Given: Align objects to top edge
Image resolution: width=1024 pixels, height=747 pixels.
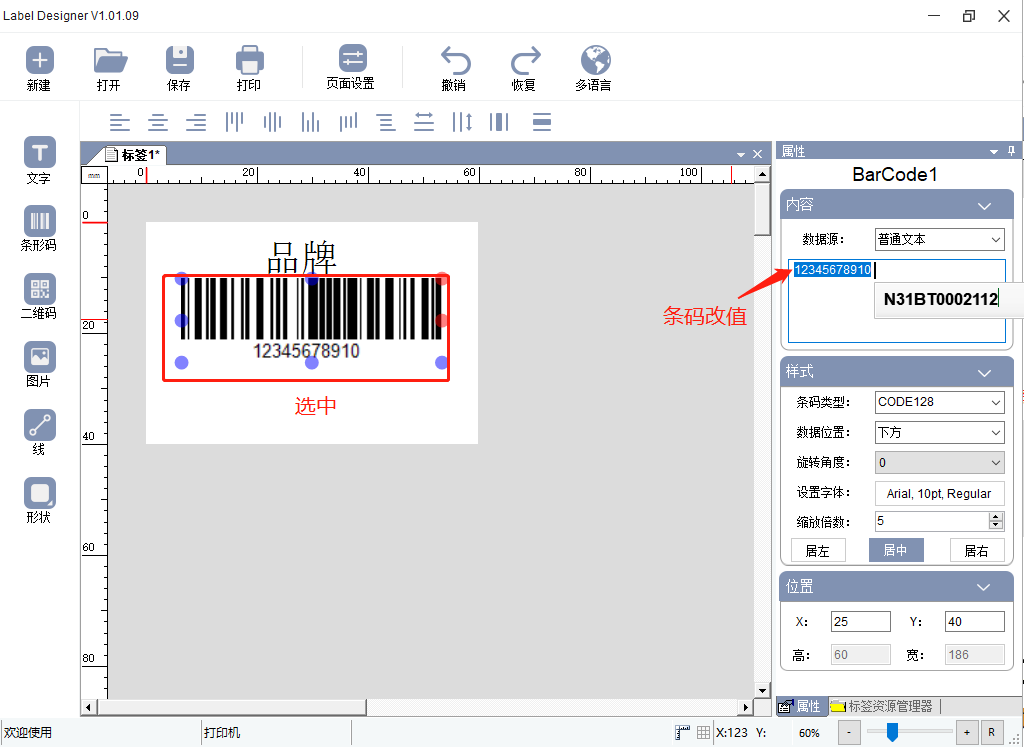Looking at the screenshot, I should pos(234,122).
